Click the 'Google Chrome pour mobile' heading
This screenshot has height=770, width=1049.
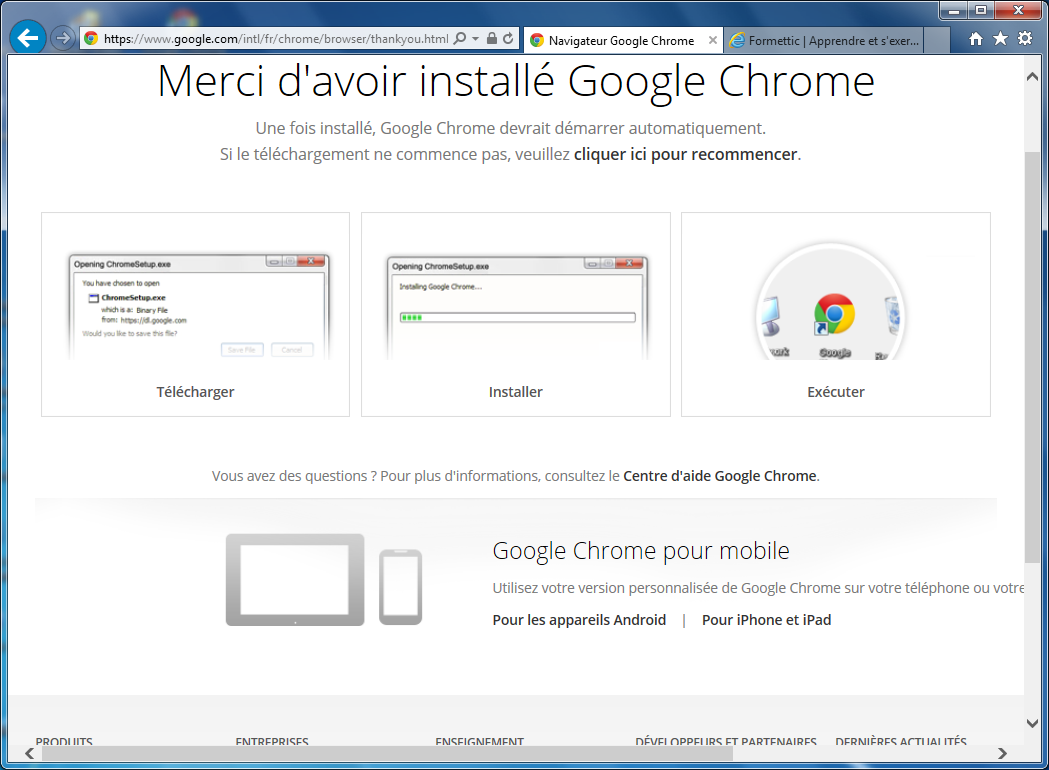click(x=641, y=551)
